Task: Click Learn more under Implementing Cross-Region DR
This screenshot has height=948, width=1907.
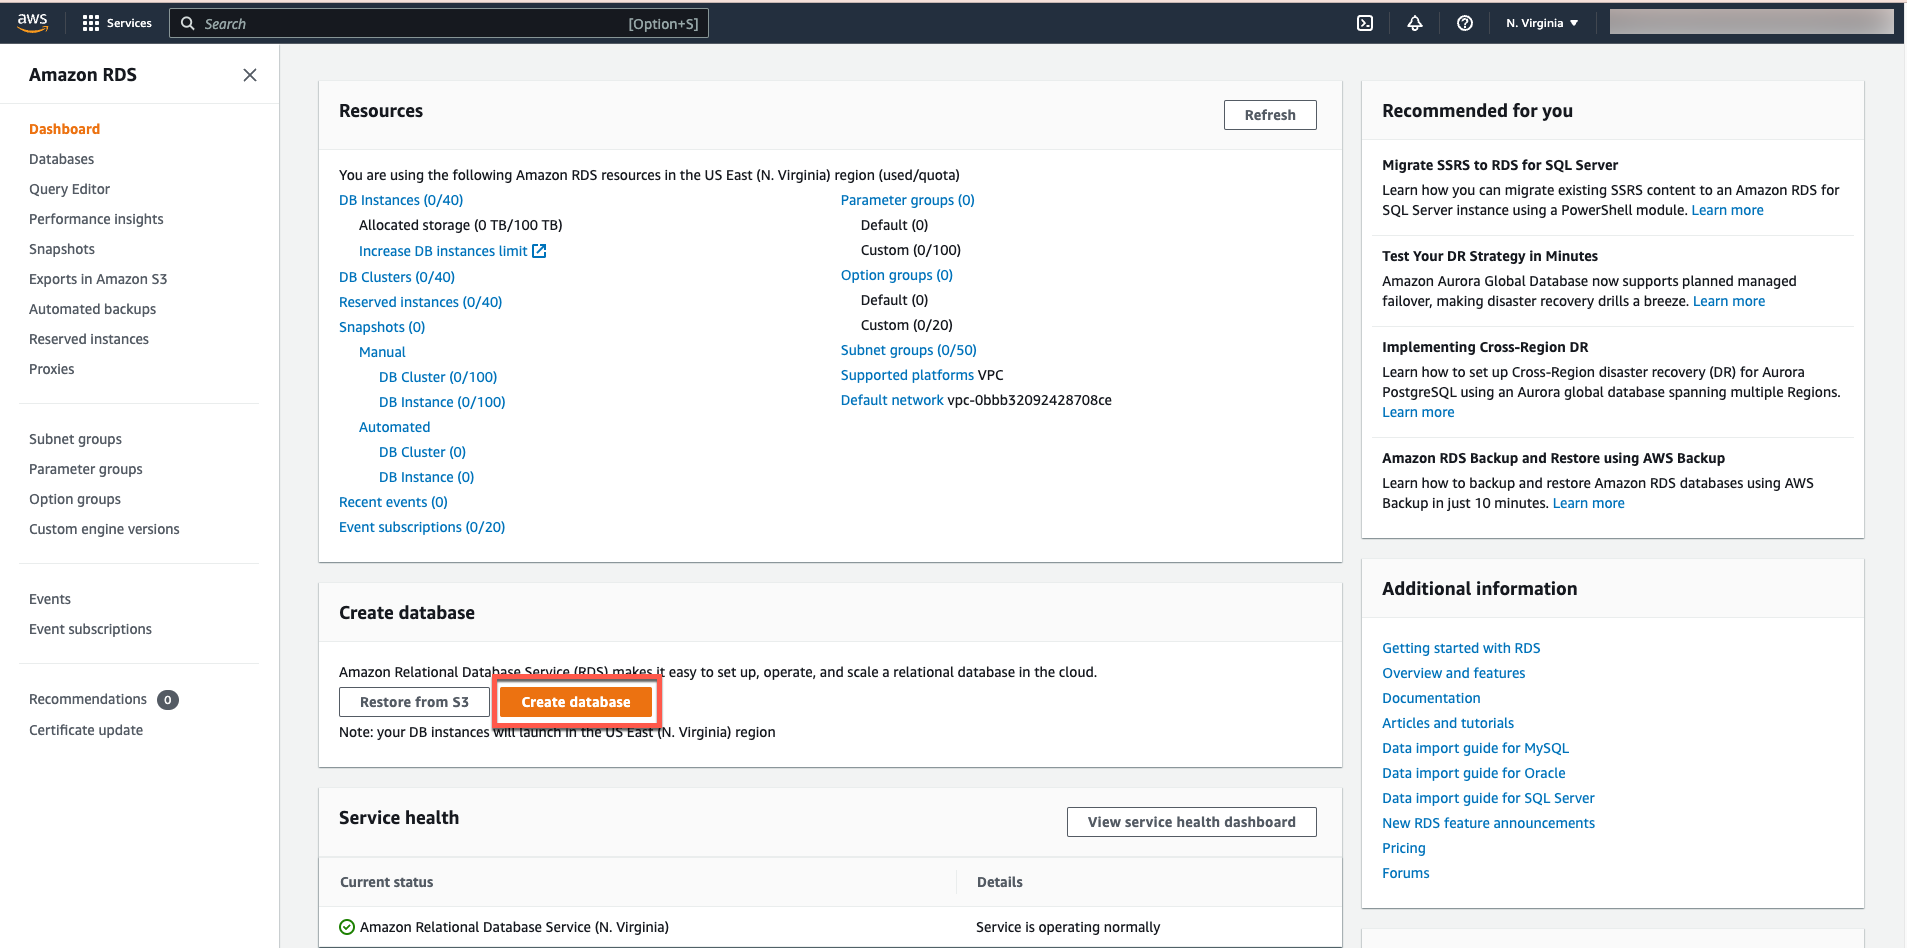Action: coord(1418,412)
